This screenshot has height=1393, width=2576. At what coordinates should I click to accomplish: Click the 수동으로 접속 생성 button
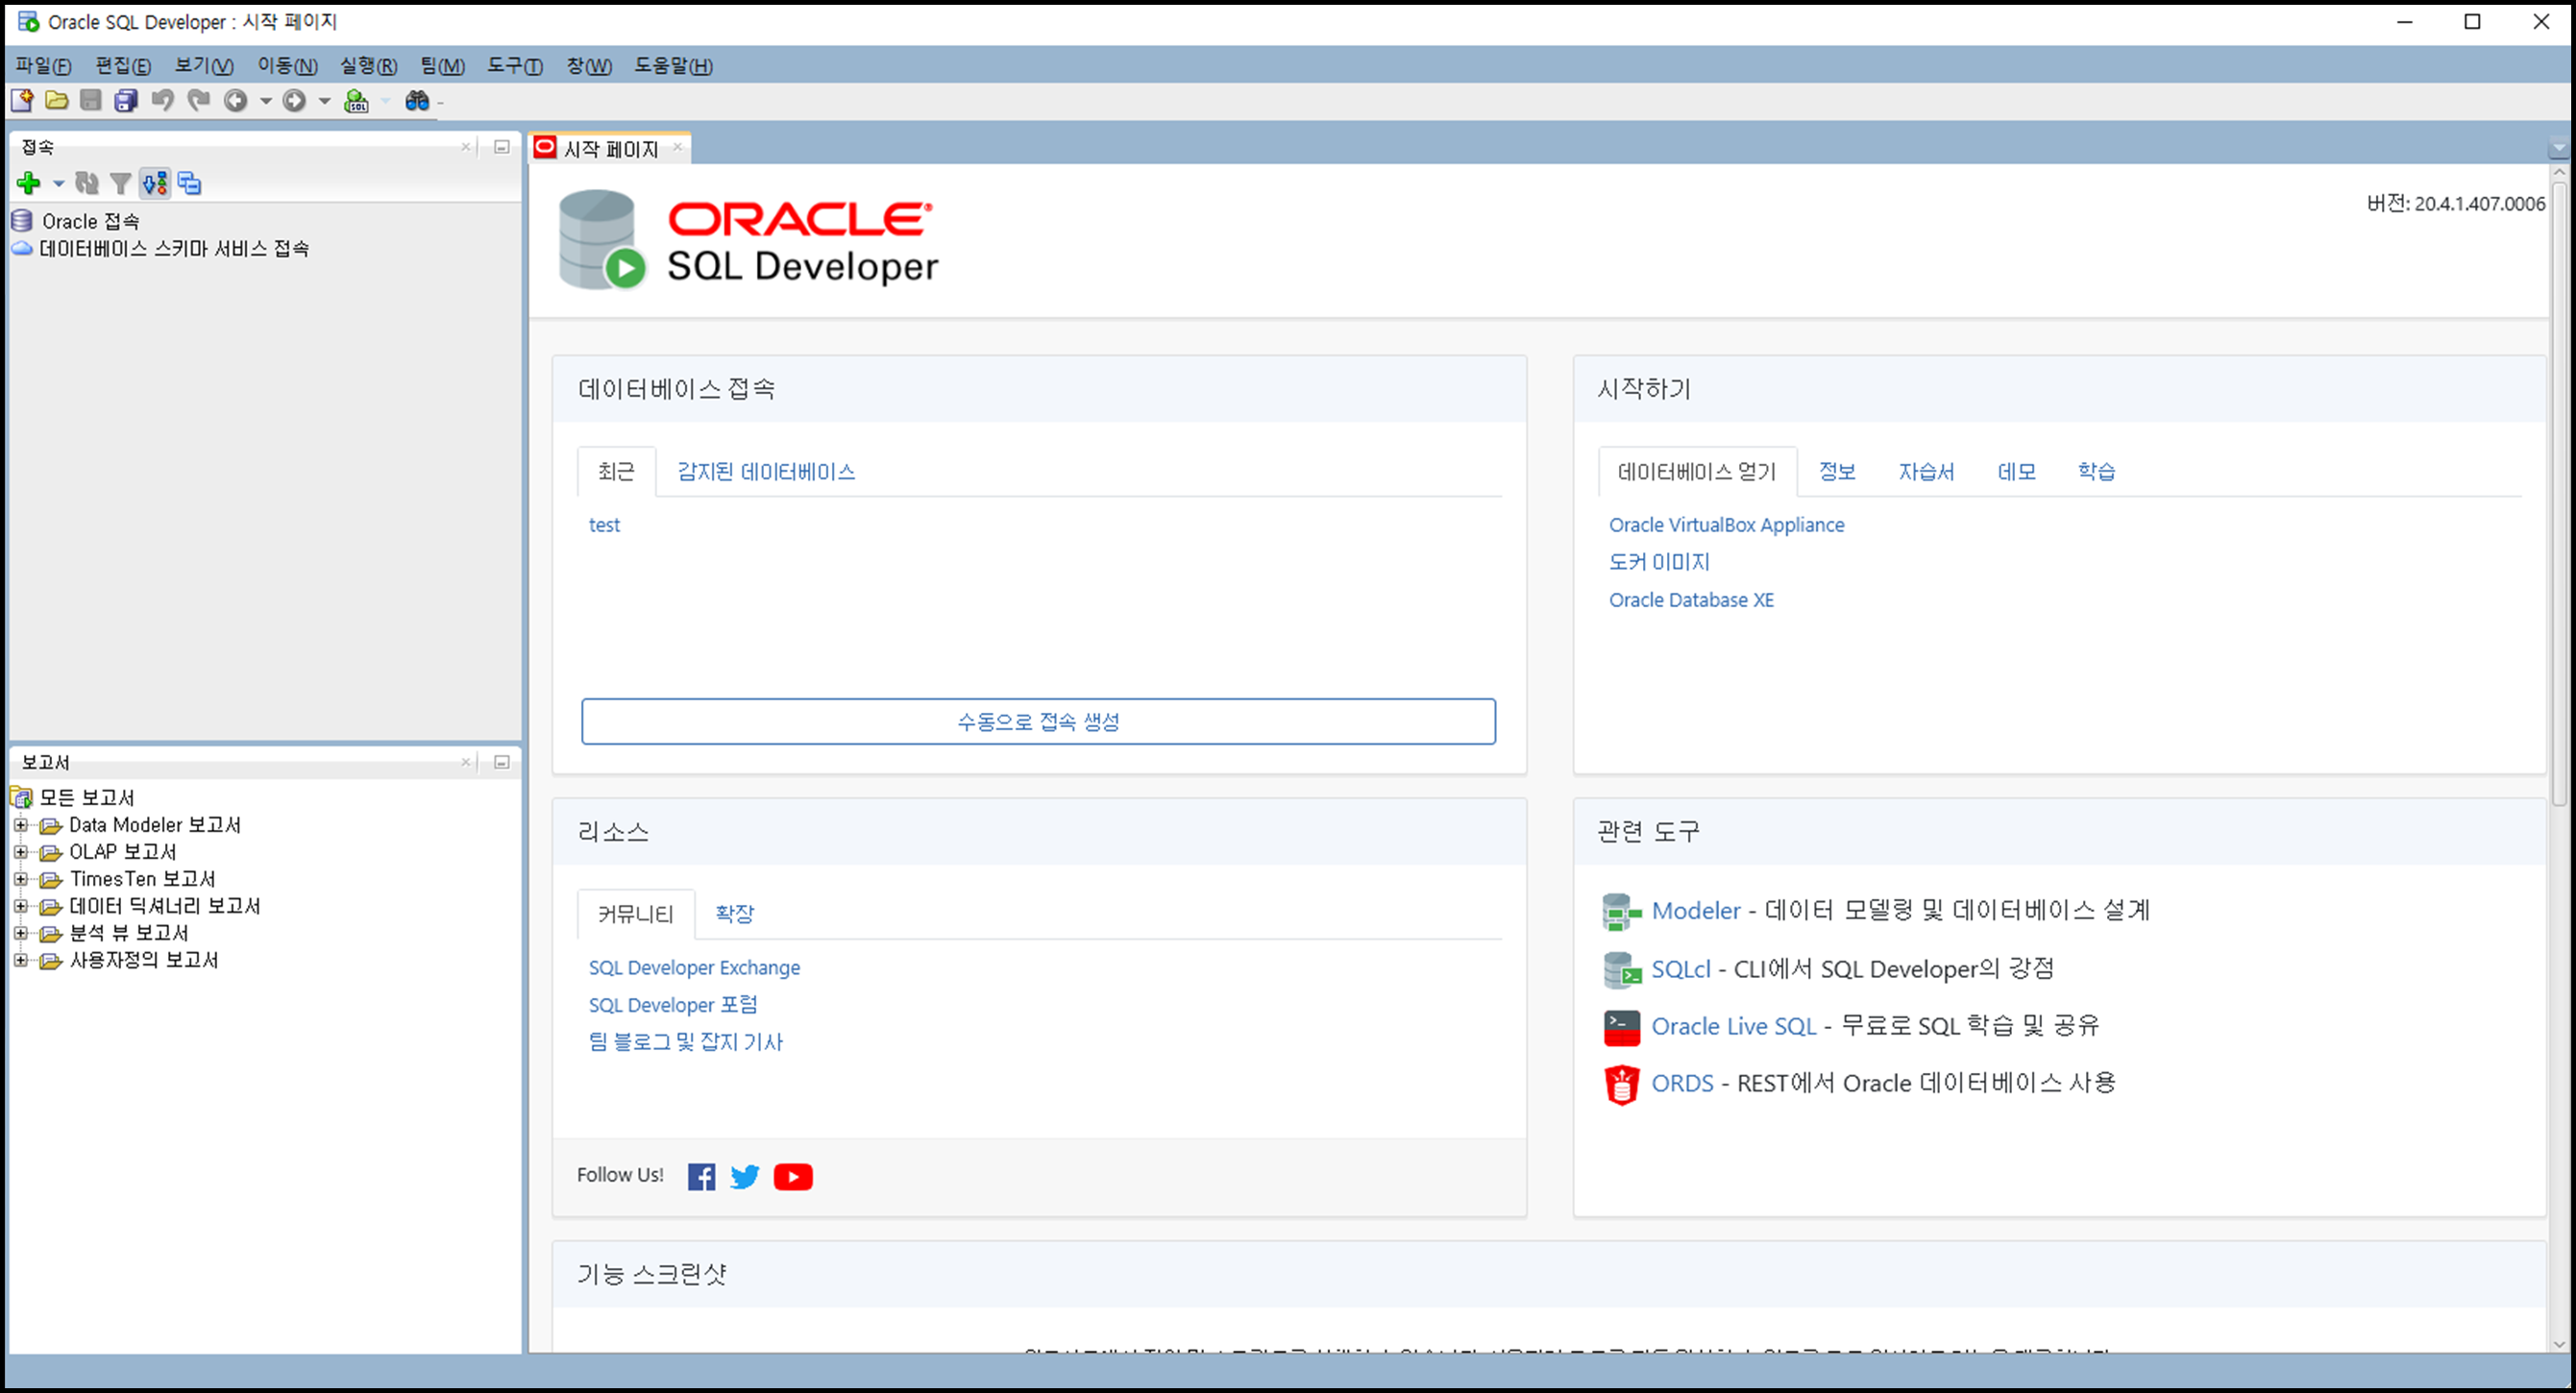[1038, 721]
